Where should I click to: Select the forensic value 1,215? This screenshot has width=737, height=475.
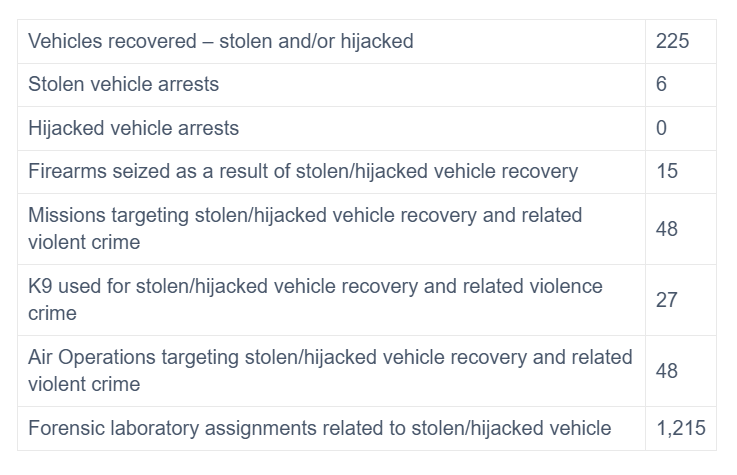(x=681, y=428)
